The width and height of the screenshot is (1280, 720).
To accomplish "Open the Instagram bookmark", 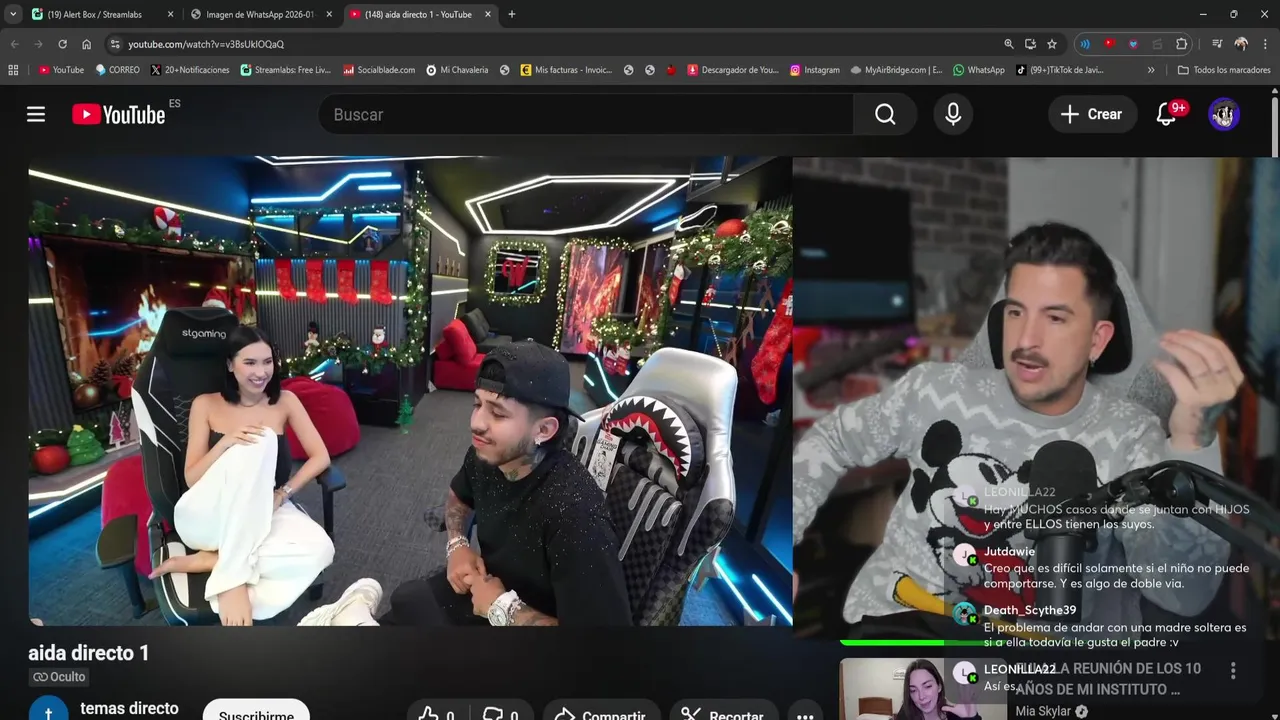I will pyautogui.click(x=814, y=70).
